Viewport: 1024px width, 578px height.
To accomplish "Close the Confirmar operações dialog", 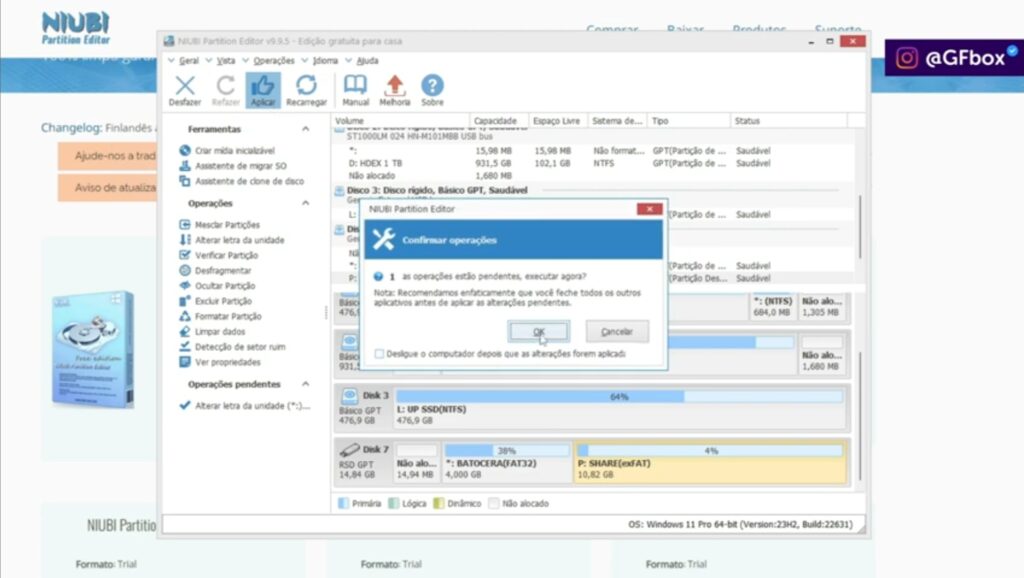I will pyautogui.click(x=649, y=209).
